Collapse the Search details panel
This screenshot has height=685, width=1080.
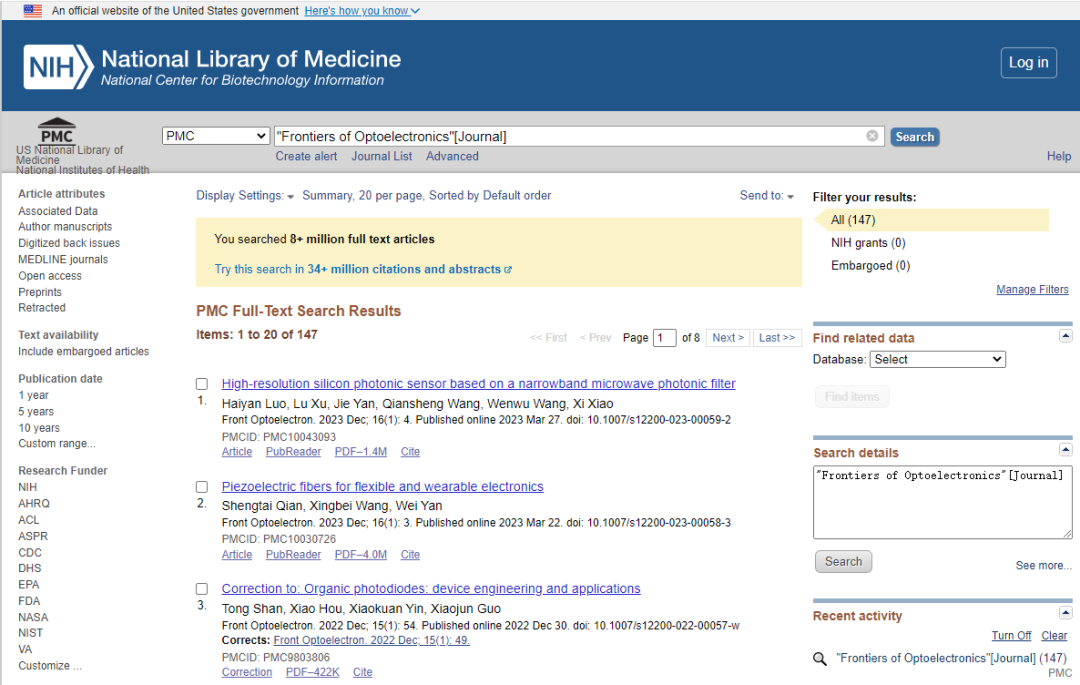pyautogui.click(x=1066, y=450)
